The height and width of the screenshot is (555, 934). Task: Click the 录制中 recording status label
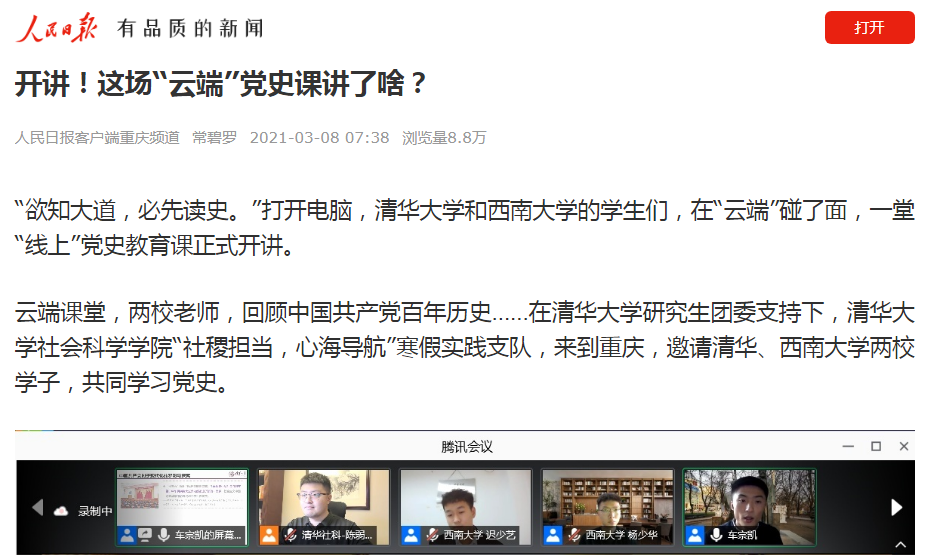click(x=95, y=511)
